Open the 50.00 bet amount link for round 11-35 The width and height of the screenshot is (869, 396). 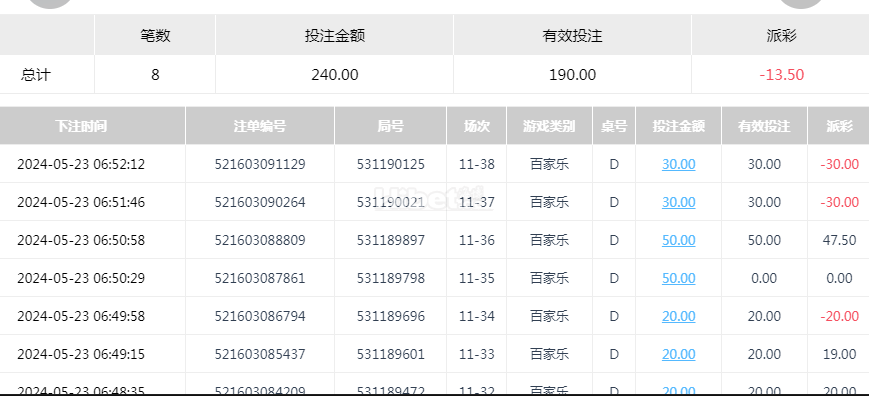(678, 278)
